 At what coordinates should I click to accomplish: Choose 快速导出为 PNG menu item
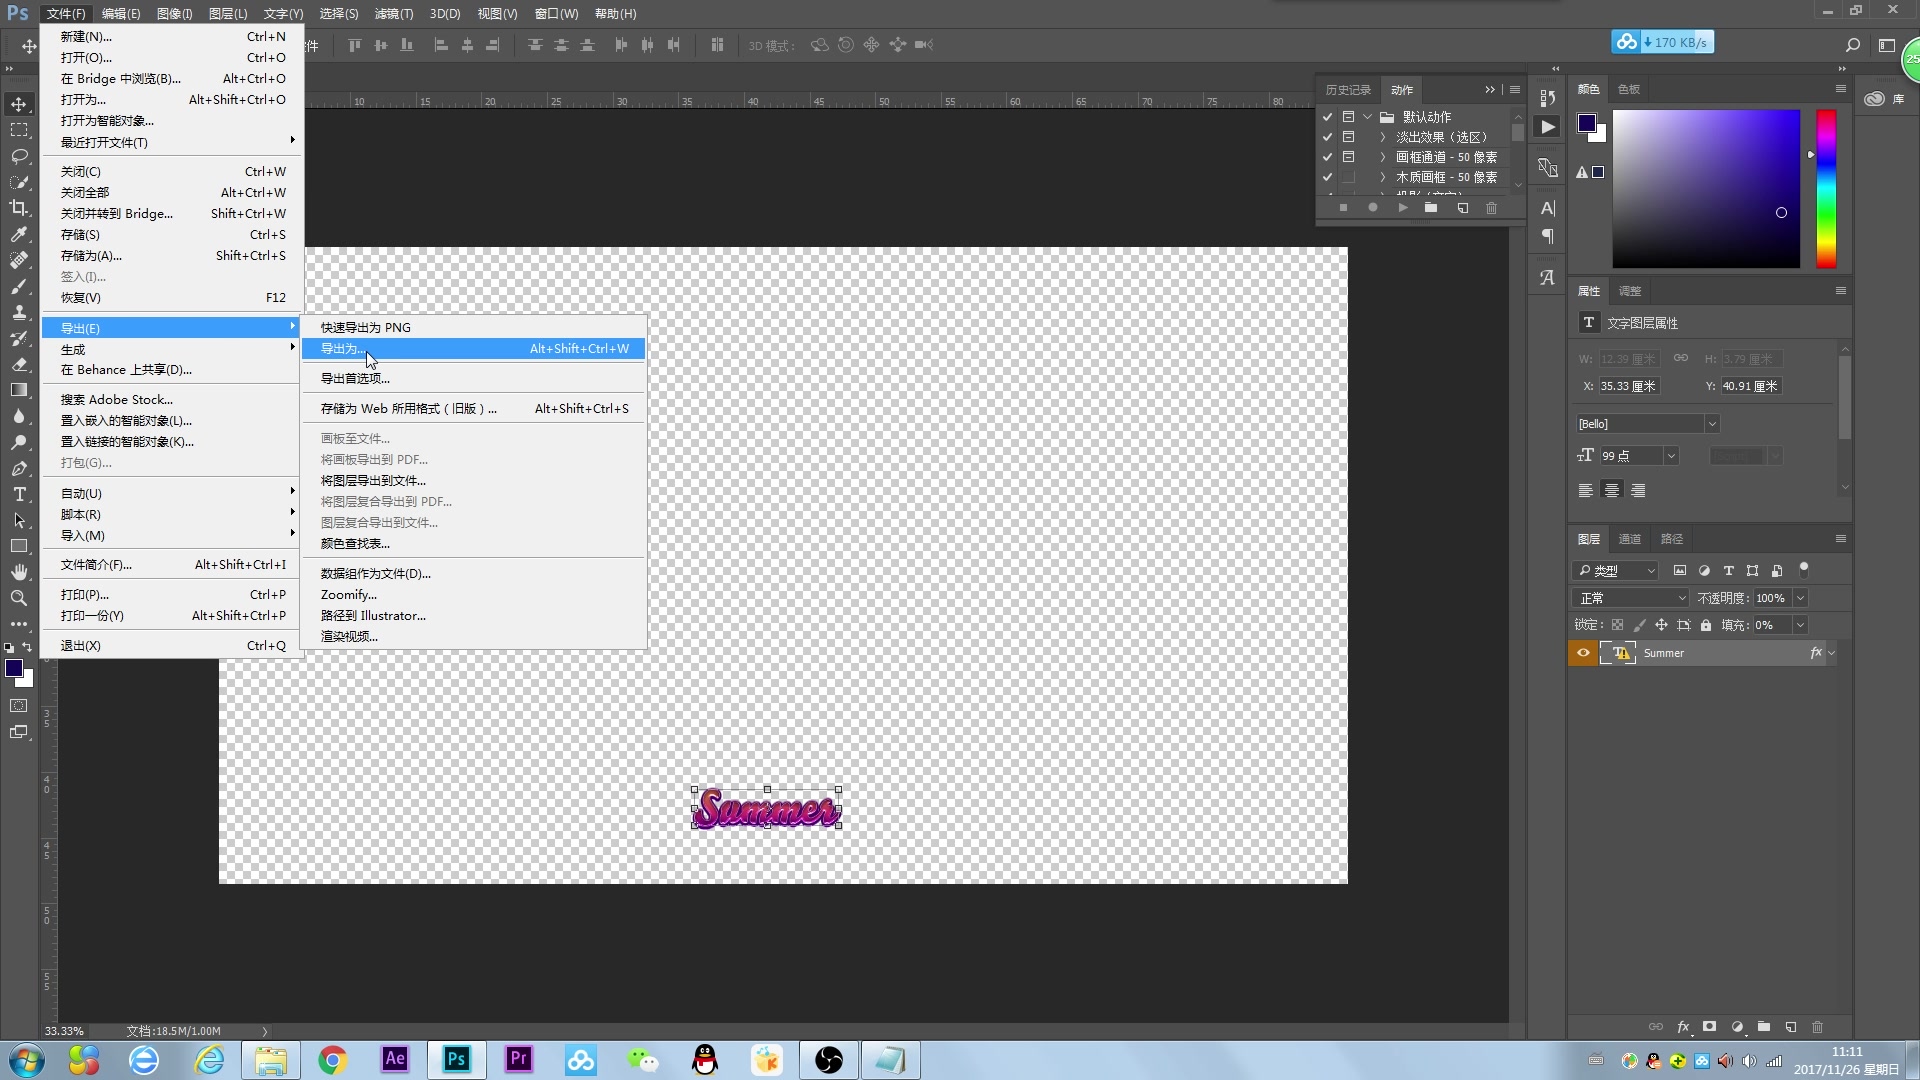[x=365, y=327]
